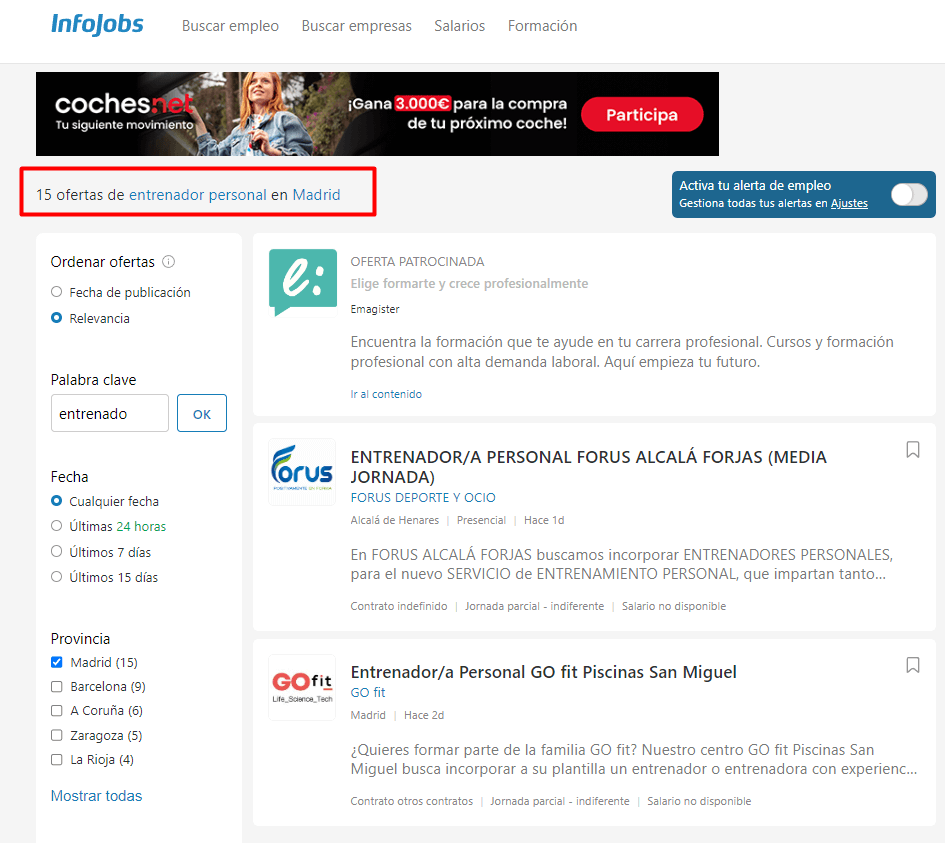The height and width of the screenshot is (843, 945).
Task: Open the coches.net advertisement banner
Action: point(377,114)
